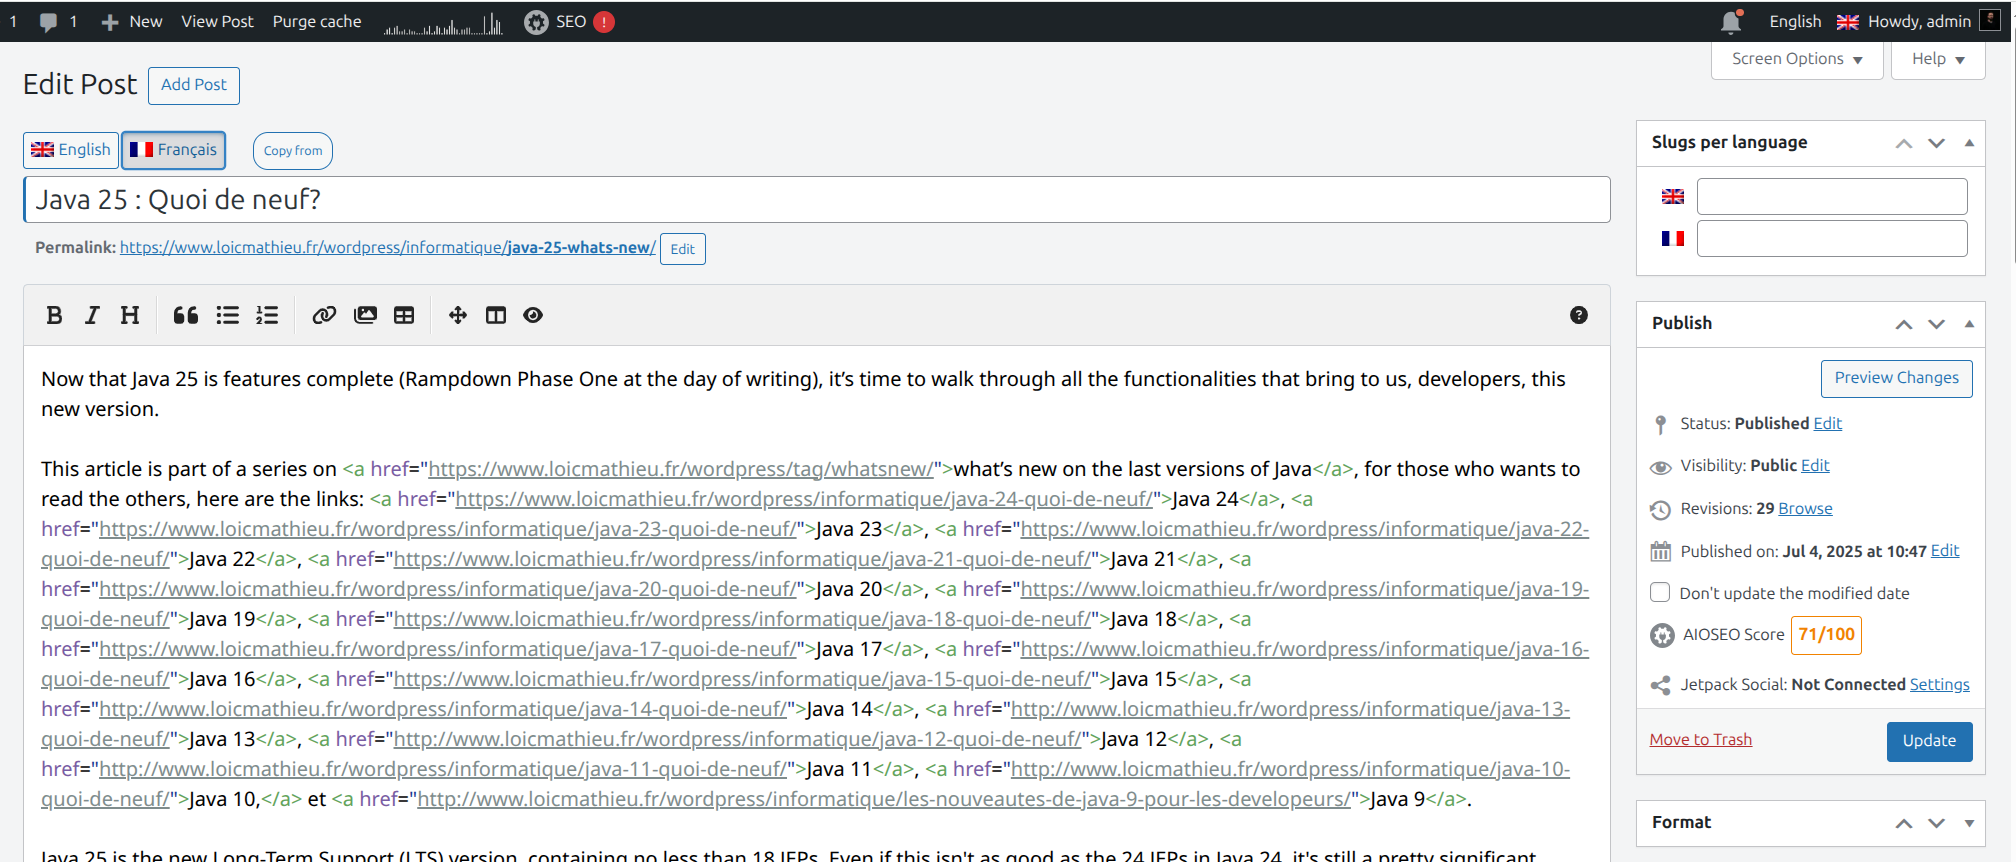Image resolution: width=2016 pixels, height=862 pixels.
Task: Click the post title field
Action: 816,200
